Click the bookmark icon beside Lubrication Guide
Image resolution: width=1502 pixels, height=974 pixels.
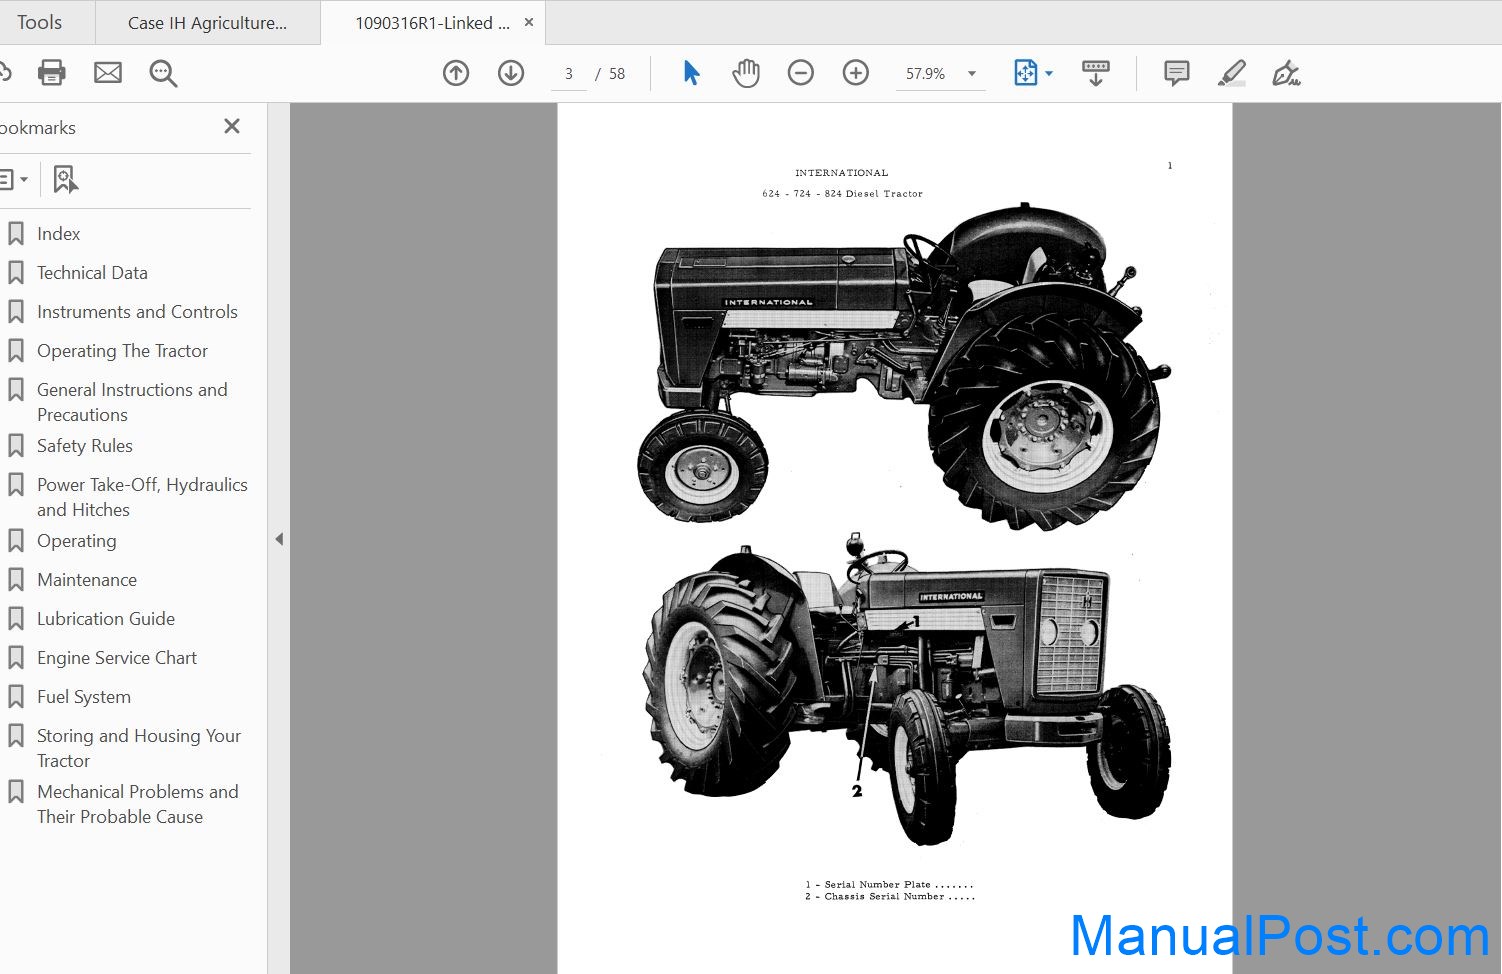tap(16, 619)
